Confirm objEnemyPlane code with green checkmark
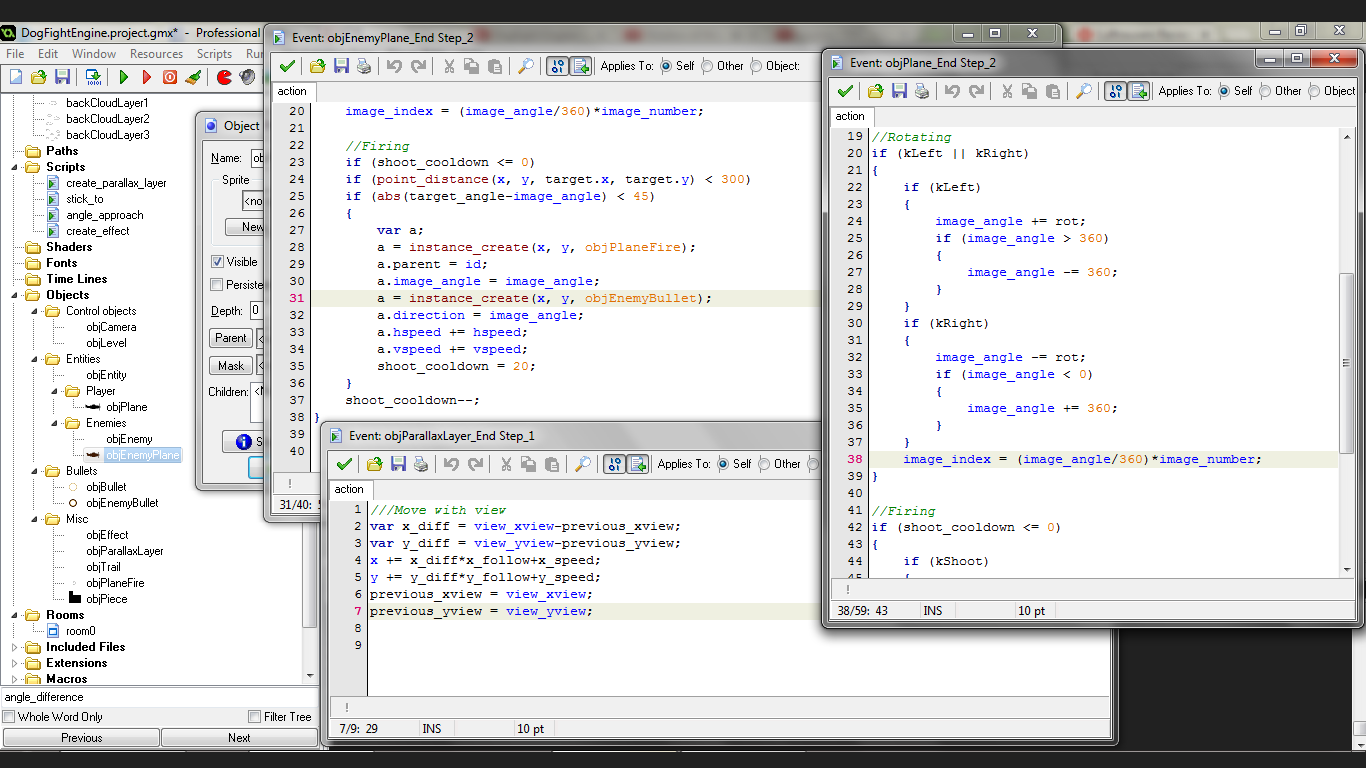 [288, 66]
